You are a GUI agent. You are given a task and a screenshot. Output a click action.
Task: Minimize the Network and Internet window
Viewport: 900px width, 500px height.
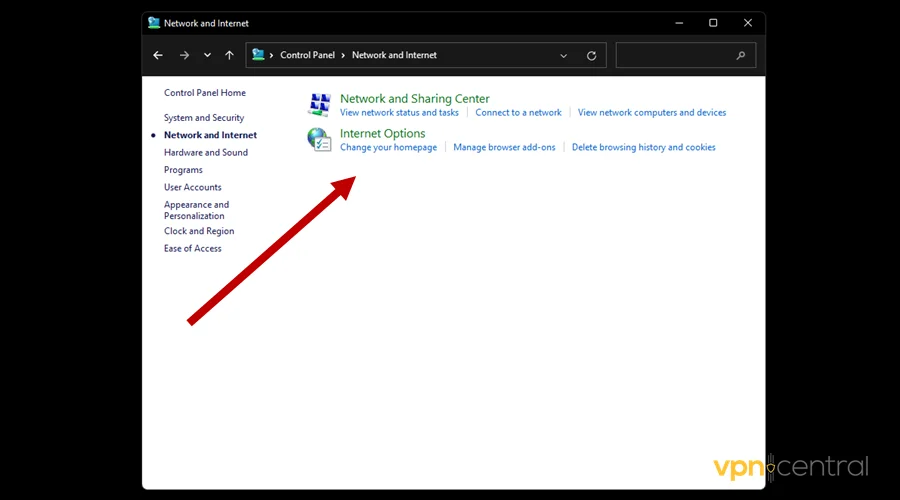click(679, 23)
